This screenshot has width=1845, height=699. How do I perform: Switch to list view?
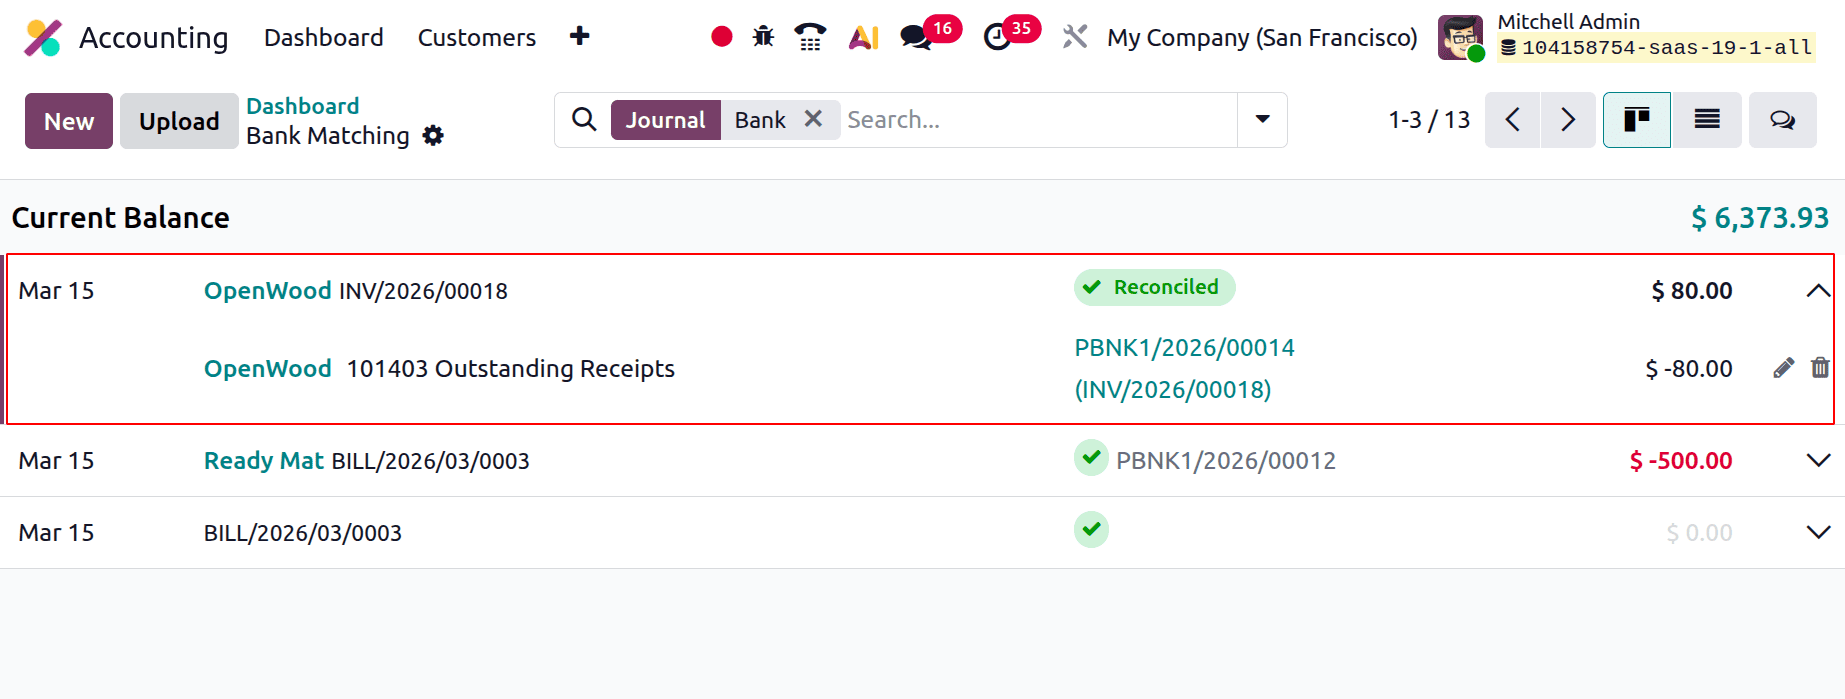click(x=1707, y=119)
